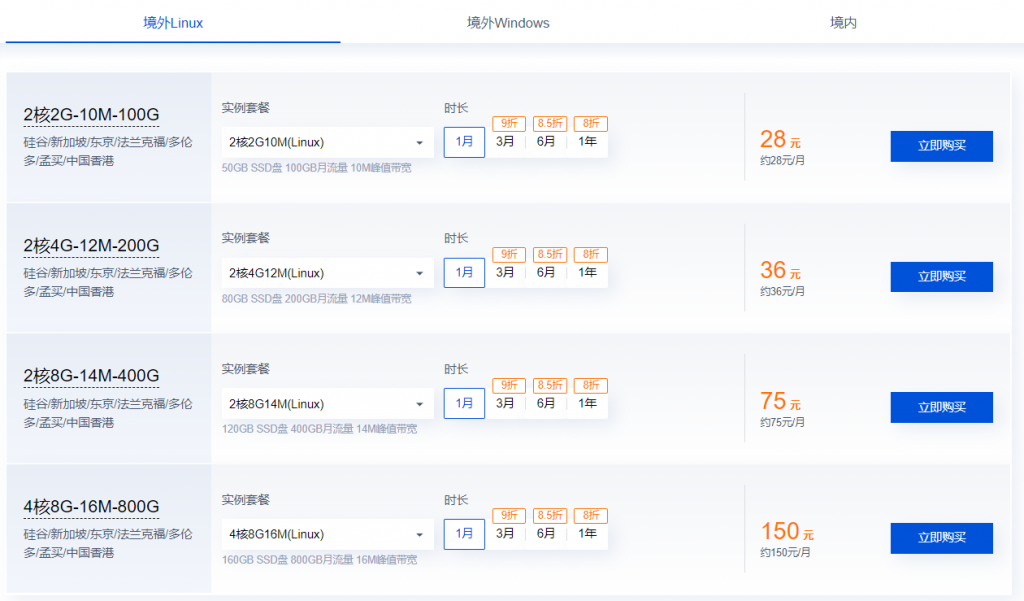Expand the 2核8G14M(Linux) package dropdown
Viewport: 1024px width, 601px height.
327,404
